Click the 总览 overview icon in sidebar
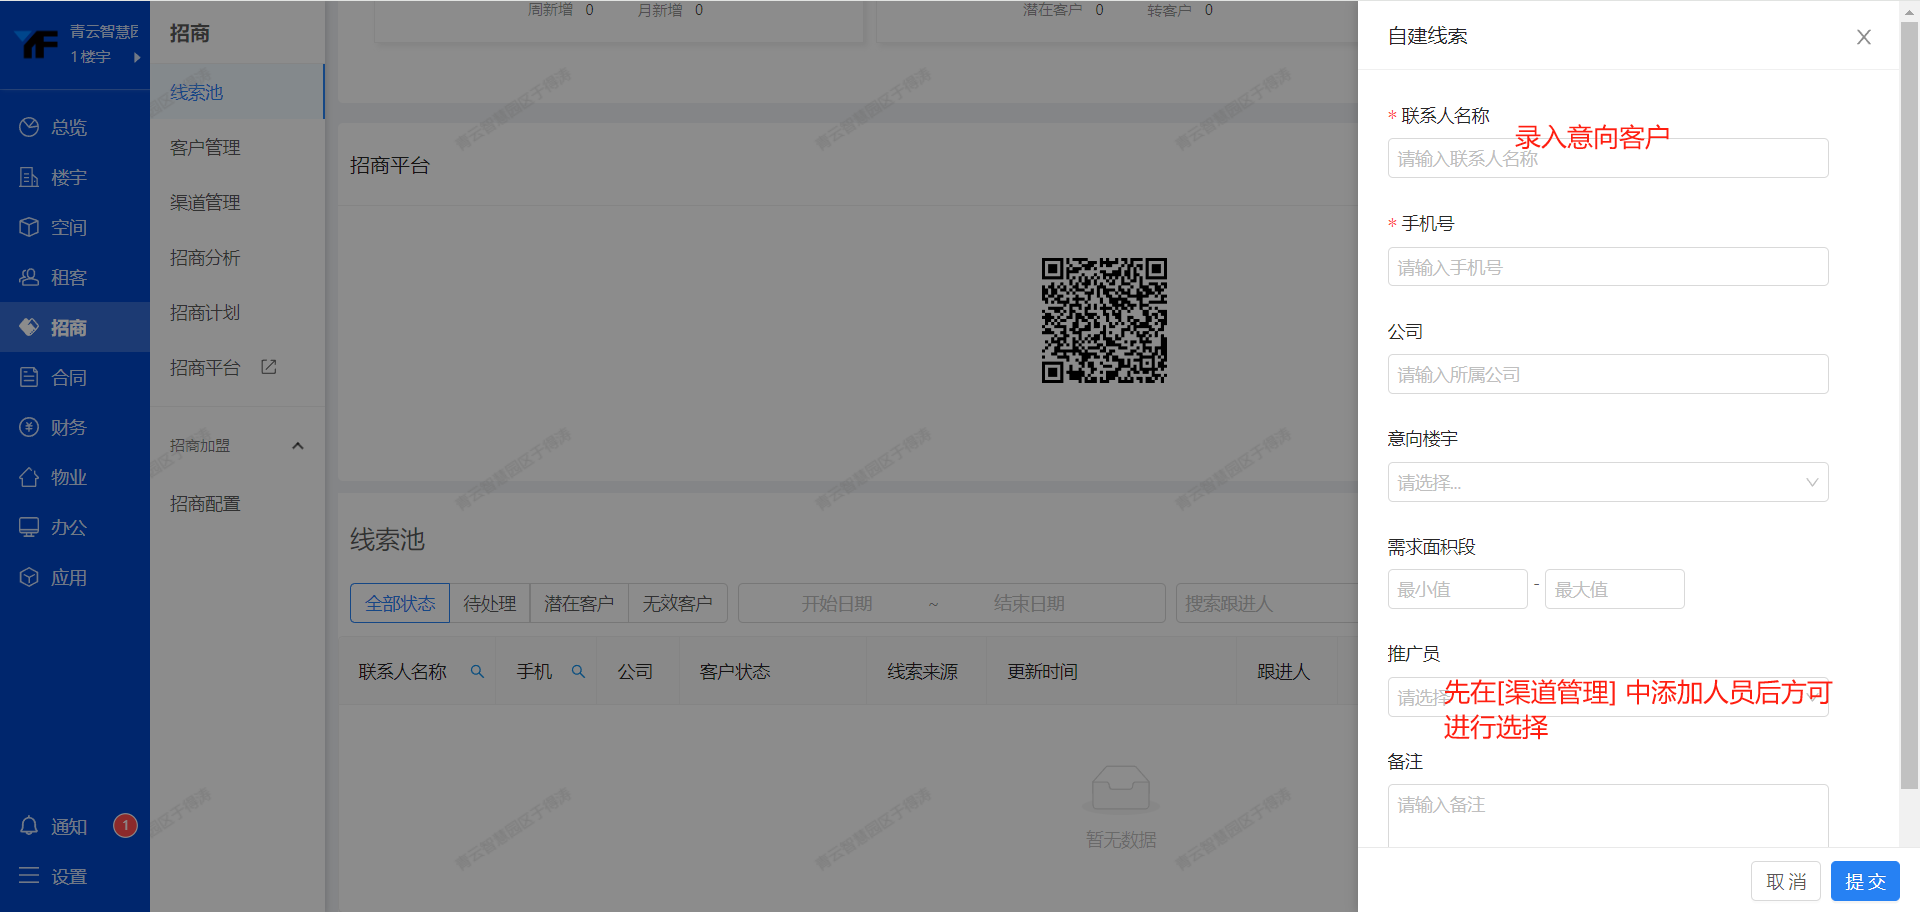Screen dimensions: 1920x912 tap(29, 127)
